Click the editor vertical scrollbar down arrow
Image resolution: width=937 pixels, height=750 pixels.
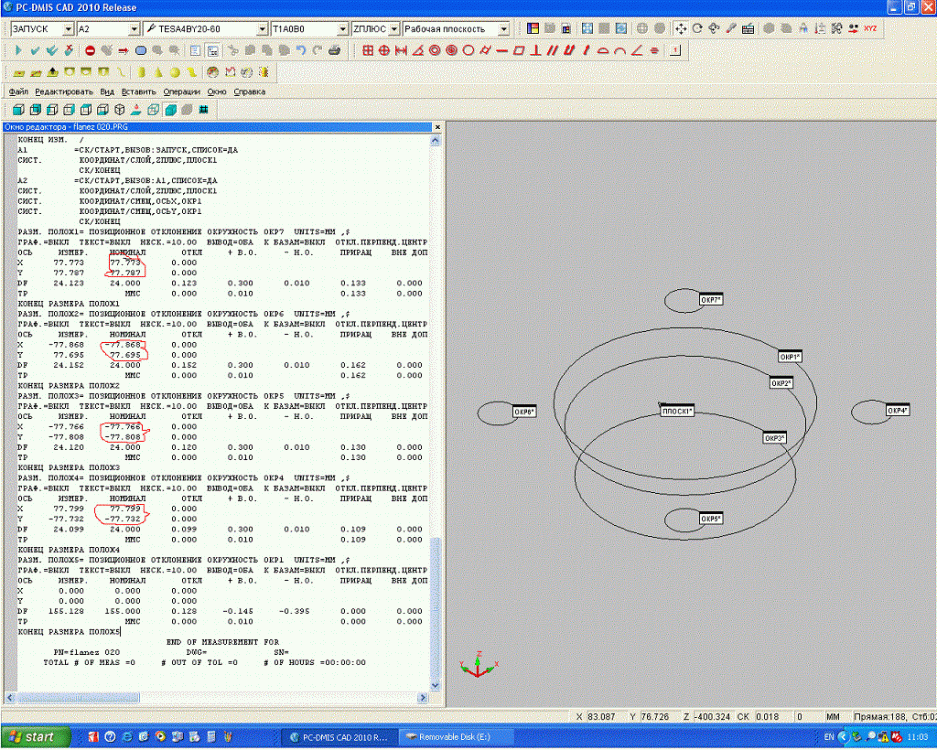(x=435, y=685)
